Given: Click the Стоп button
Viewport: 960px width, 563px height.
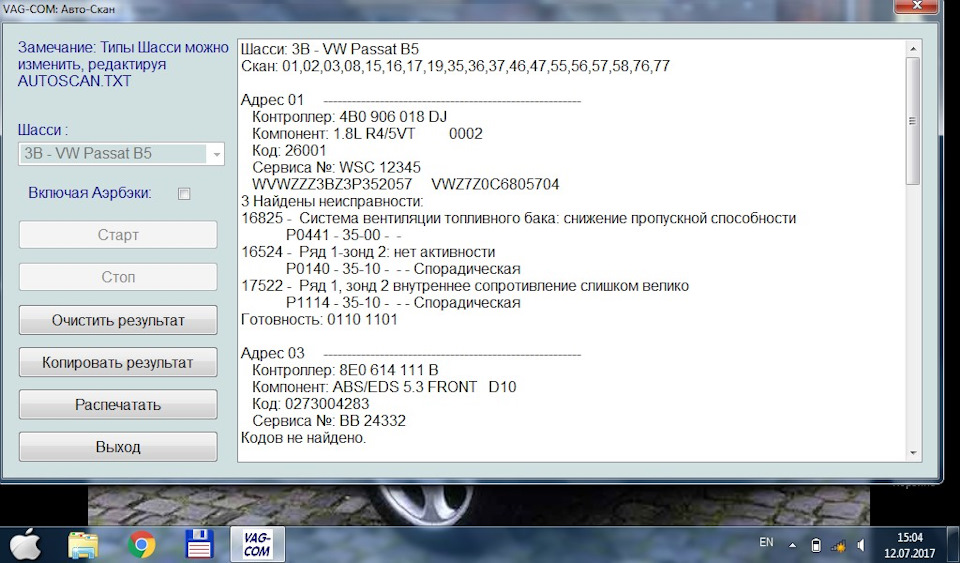Looking at the screenshot, I should coord(118,277).
